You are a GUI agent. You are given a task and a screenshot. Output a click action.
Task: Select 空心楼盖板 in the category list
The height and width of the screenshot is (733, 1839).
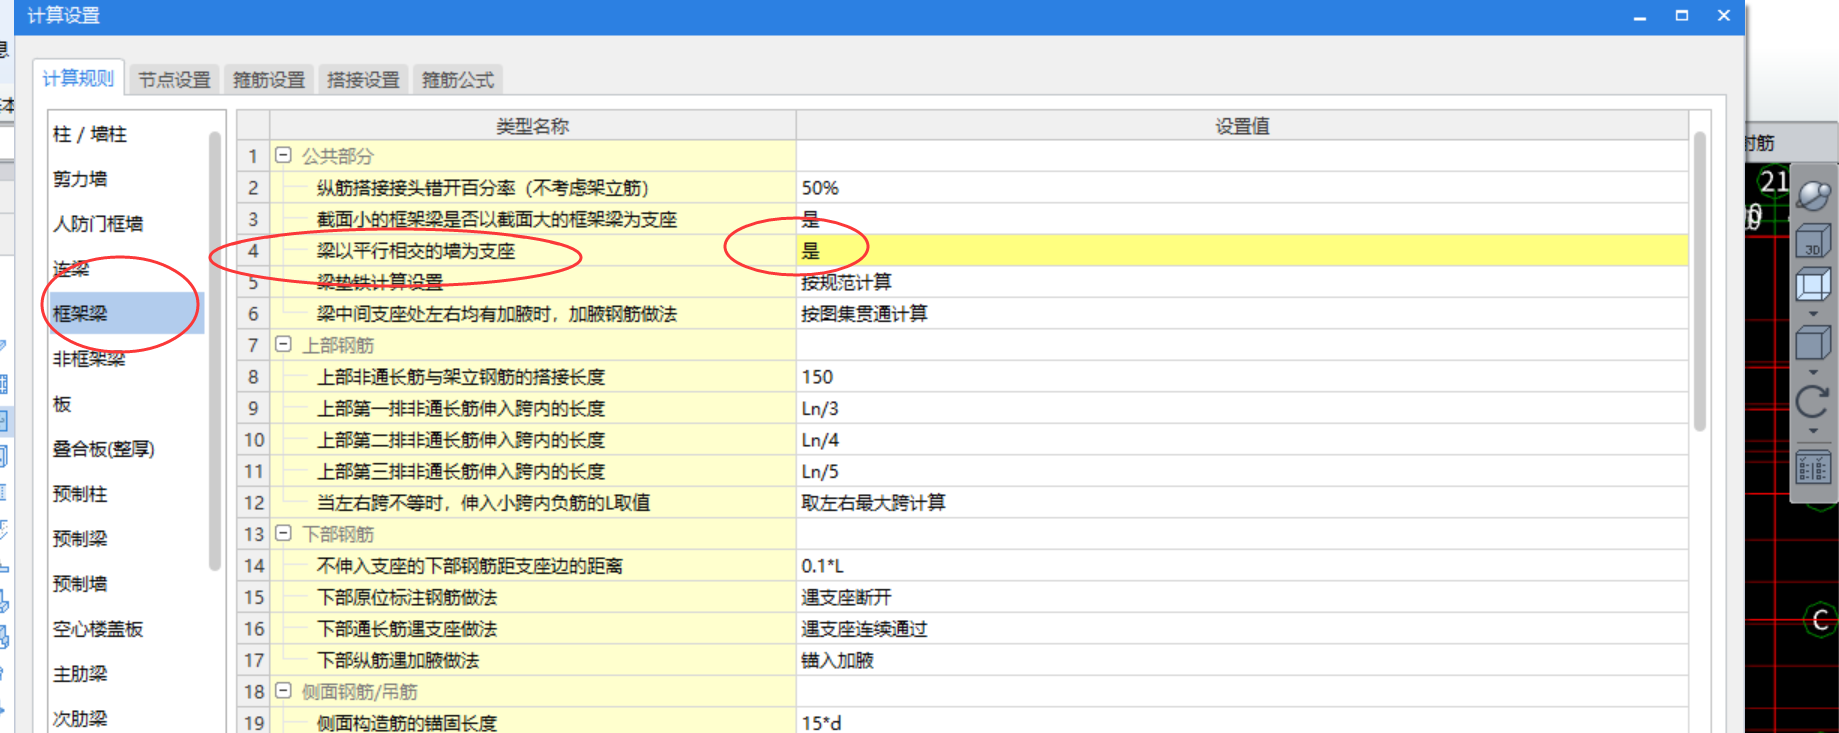point(98,629)
